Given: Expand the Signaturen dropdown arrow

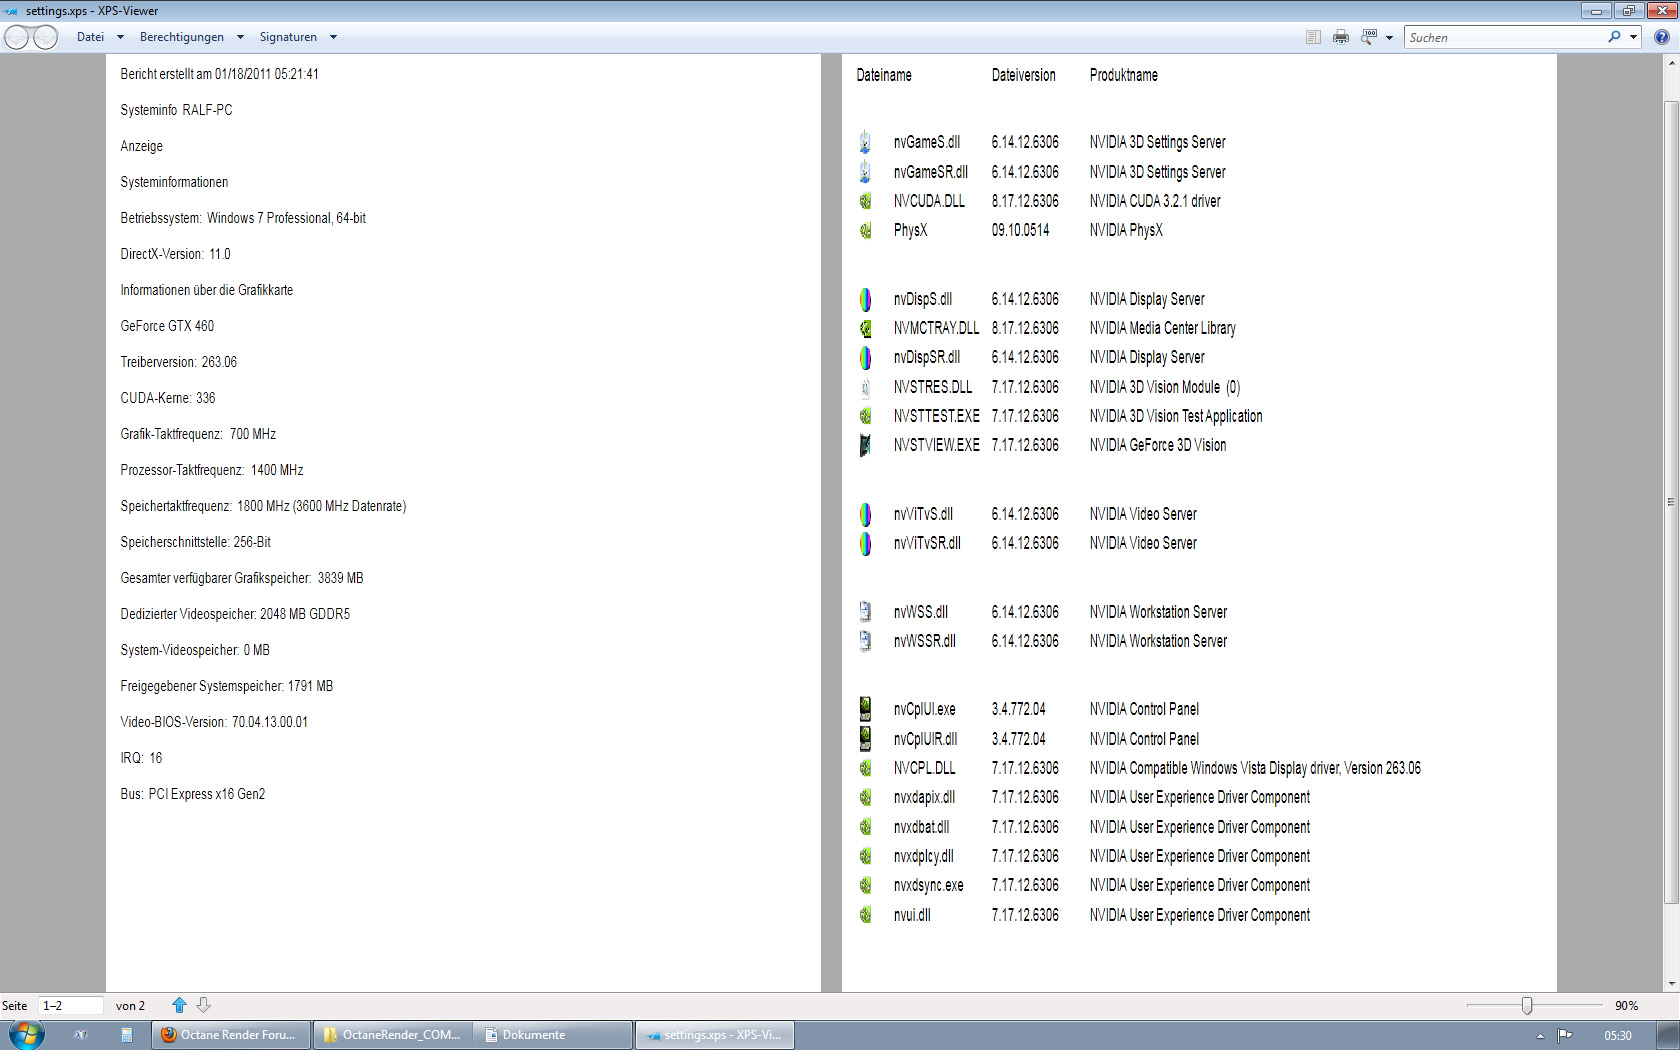Looking at the screenshot, I should pos(333,37).
